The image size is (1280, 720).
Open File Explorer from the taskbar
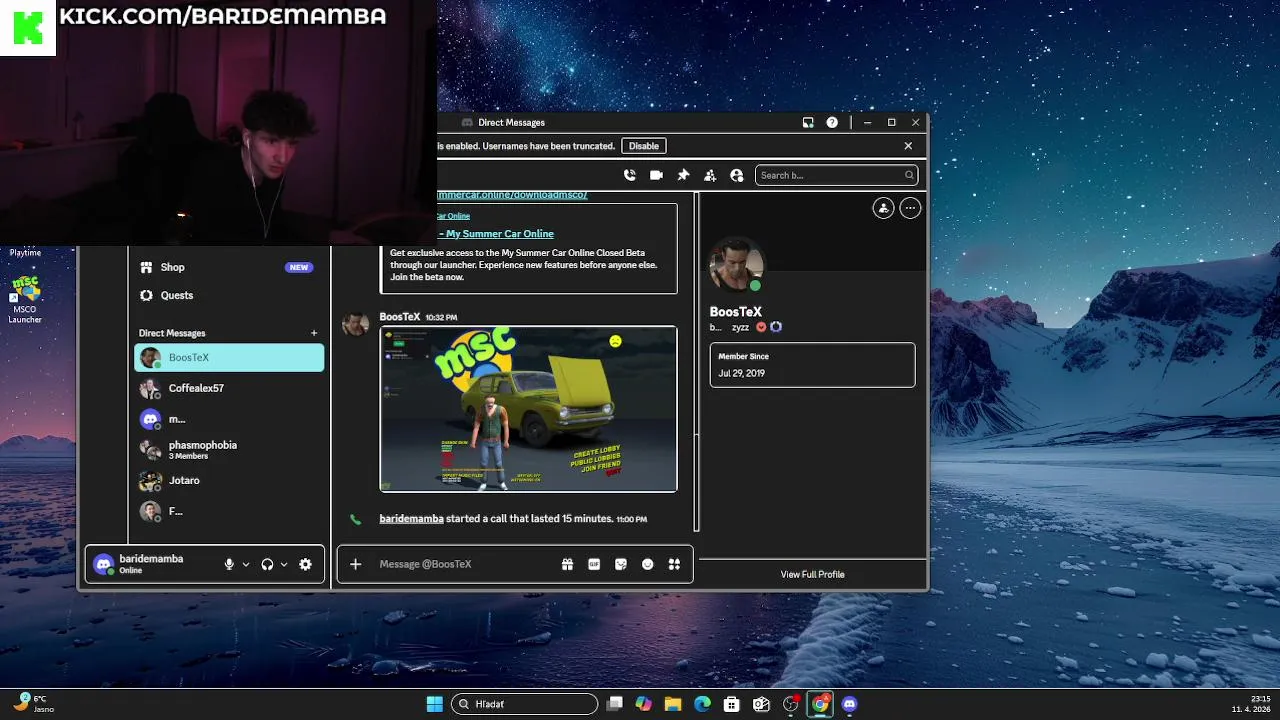(x=673, y=704)
